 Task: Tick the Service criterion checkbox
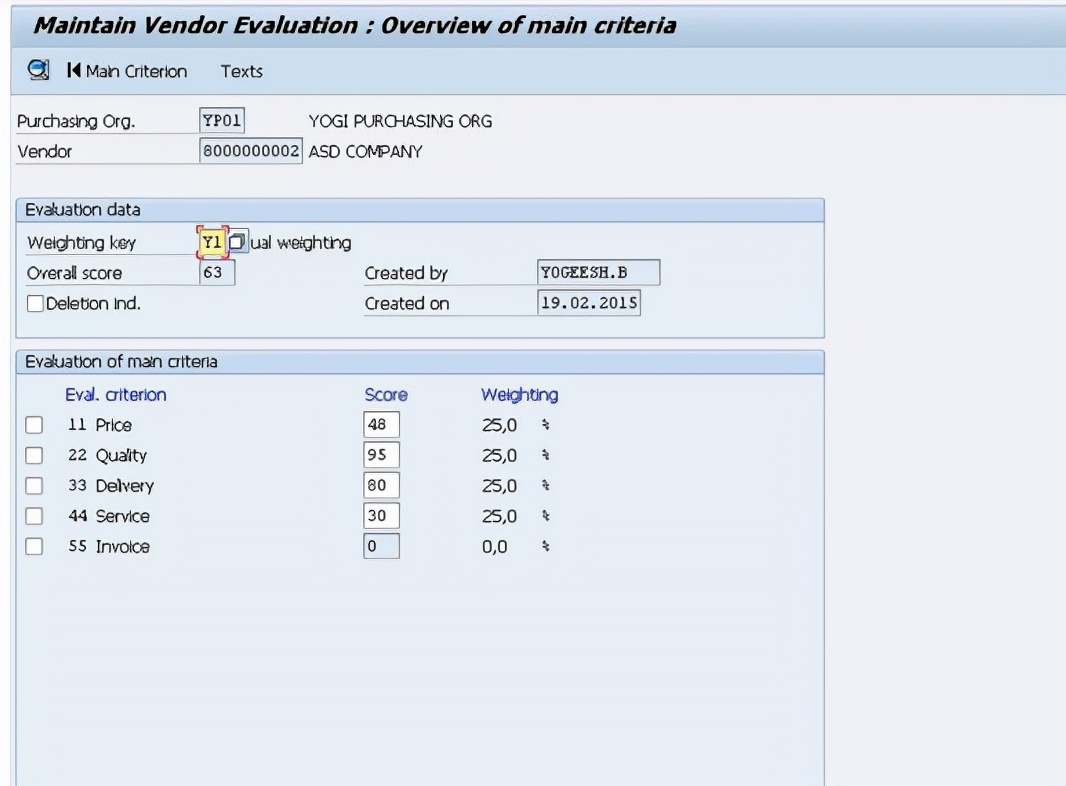point(34,516)
